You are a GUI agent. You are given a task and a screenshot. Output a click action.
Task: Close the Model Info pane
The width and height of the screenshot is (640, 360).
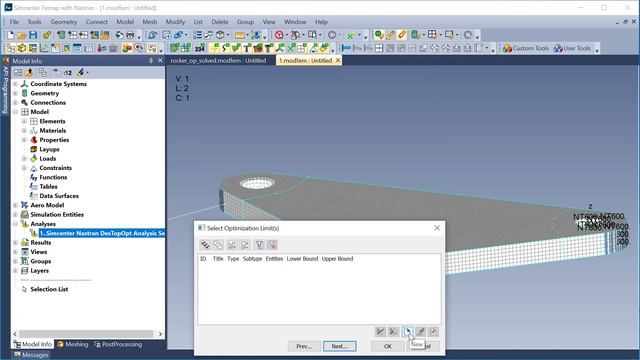click(160, 60)
